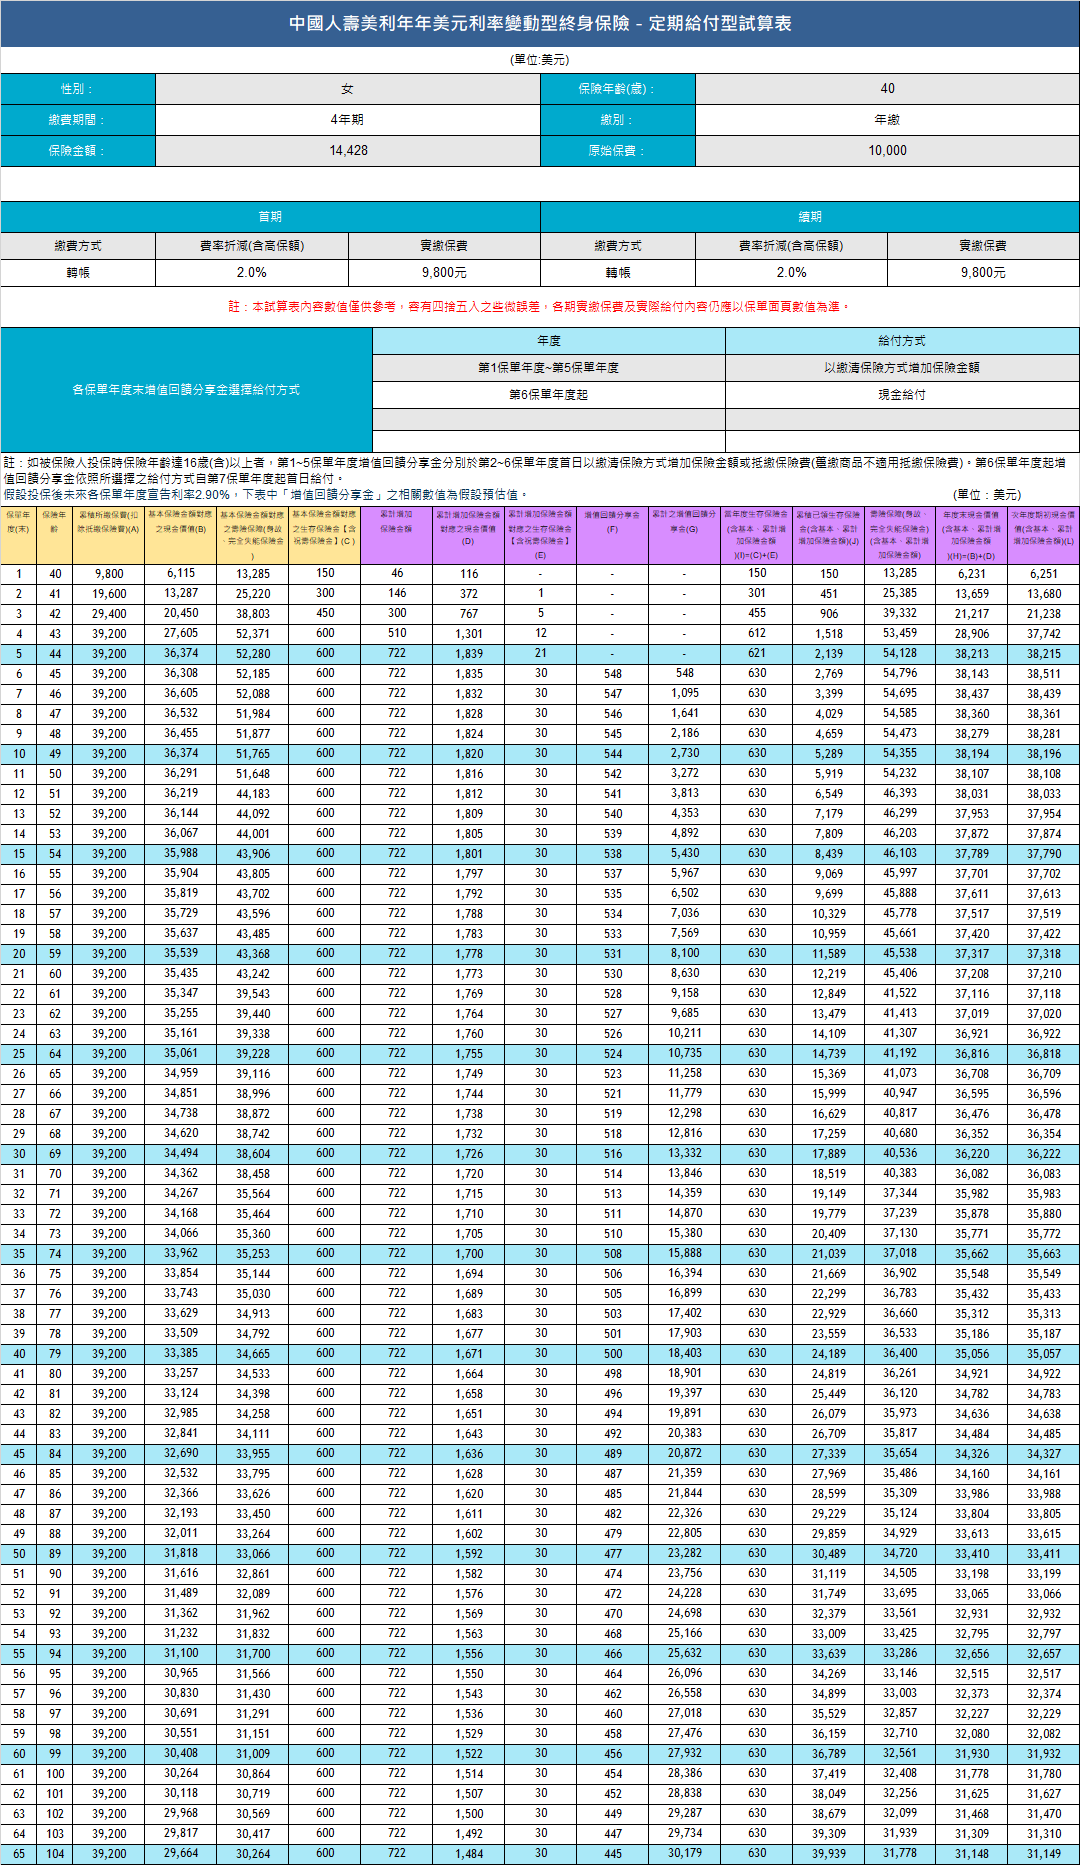Click the 給付方式 column header
The width and height of the screenshot is (1080, 1865).
click(x=902, y=341)
